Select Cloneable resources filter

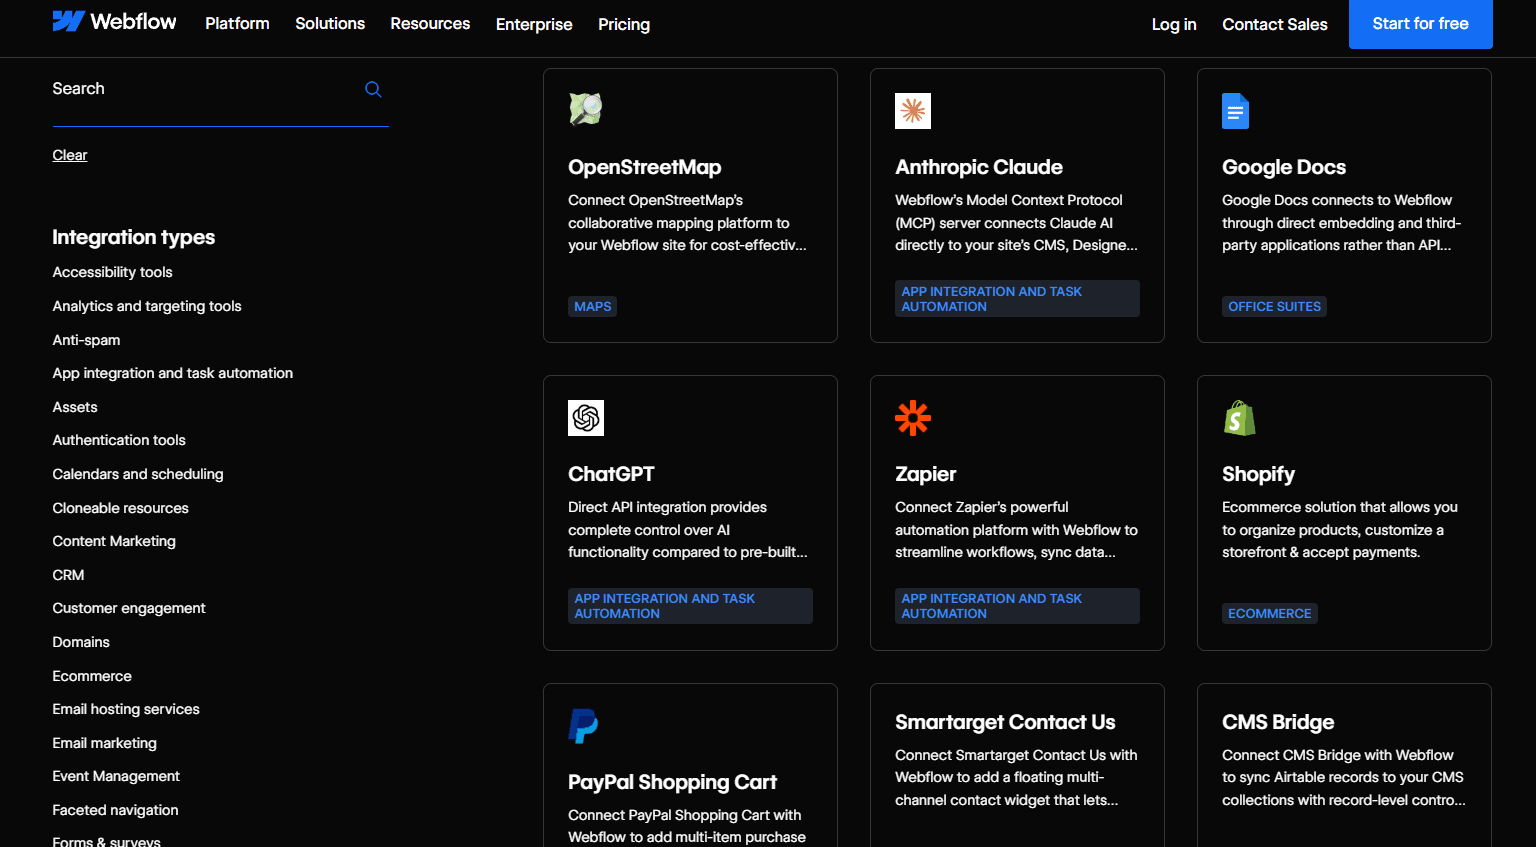click(x=120, y=508)
